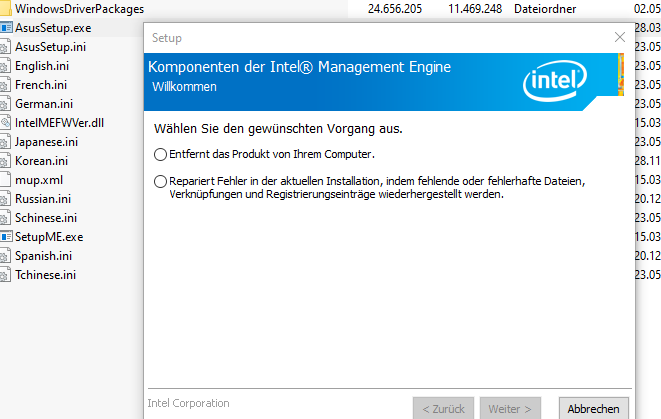
Task: Click the file name German.ini
Action: click(44, 104)
